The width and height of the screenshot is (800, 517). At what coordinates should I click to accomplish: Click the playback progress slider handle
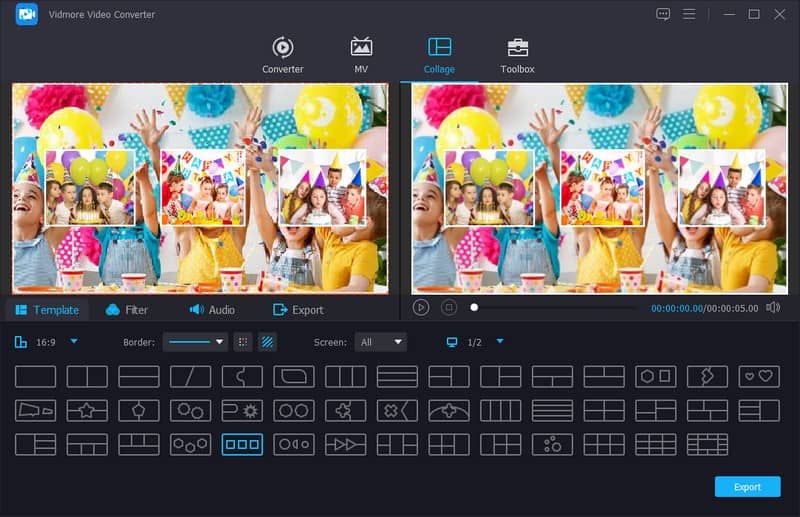click(474, 308)
